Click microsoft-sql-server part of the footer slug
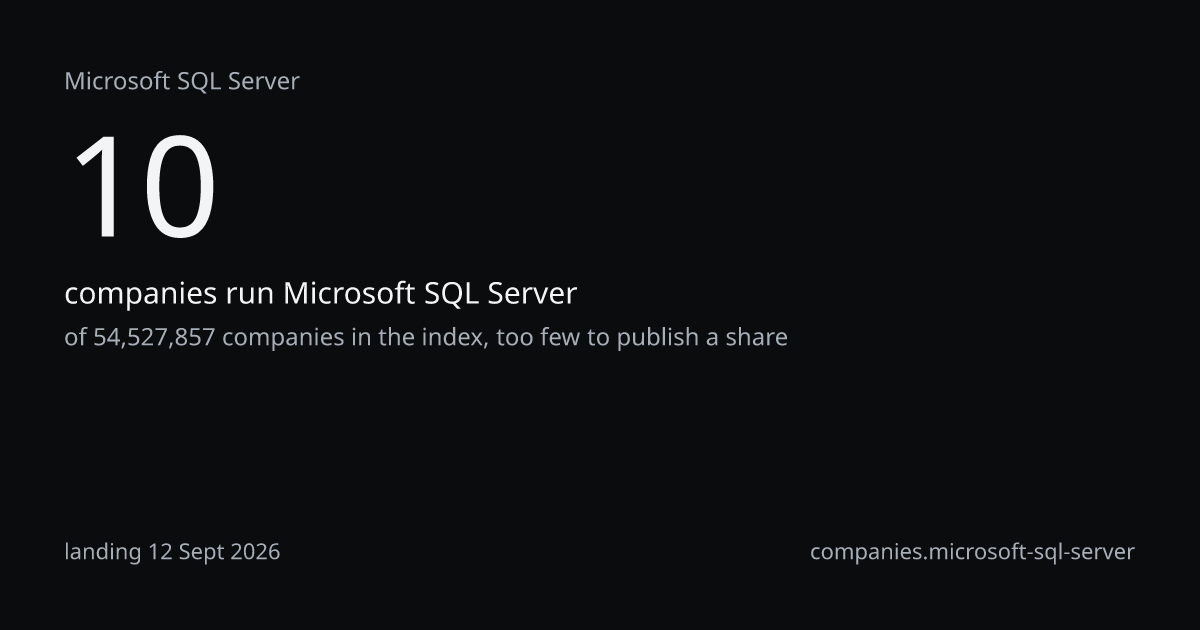This screenshot has width=1200, height=630. click(1032, 552)
